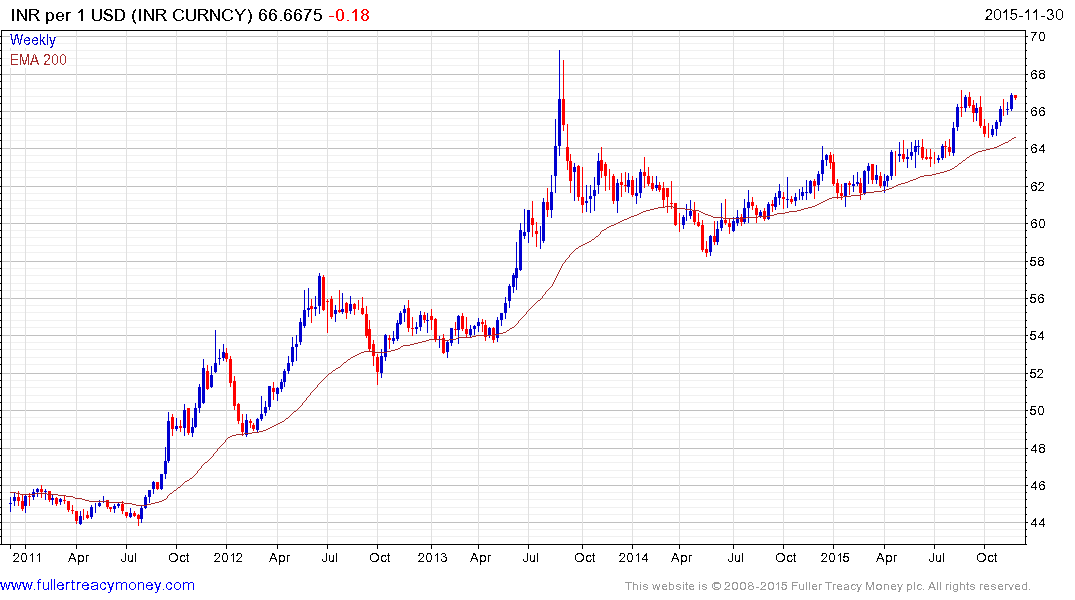Select the 66 y-axis price label
Image resolution: width=1075 pixels, height=600 pixels.
[1038, 112]
